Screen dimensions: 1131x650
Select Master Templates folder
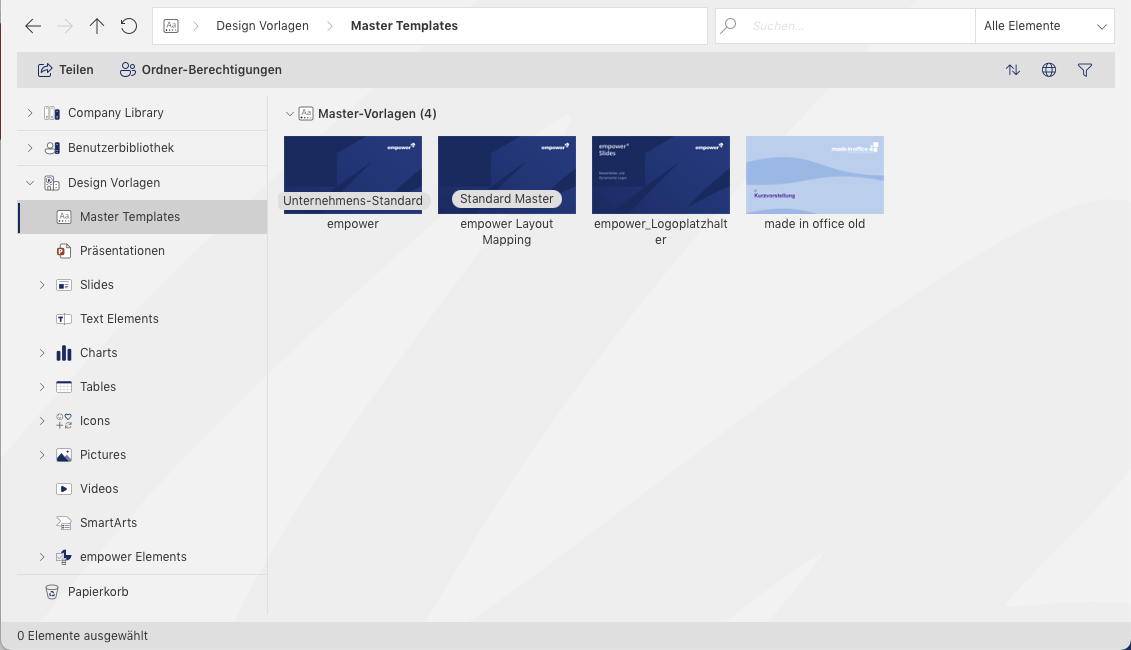click(143, 217)
